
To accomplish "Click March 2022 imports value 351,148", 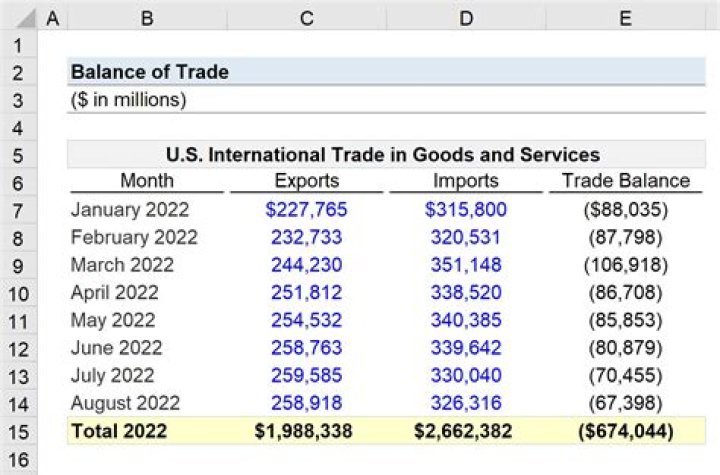I will [x=465, y=265].
